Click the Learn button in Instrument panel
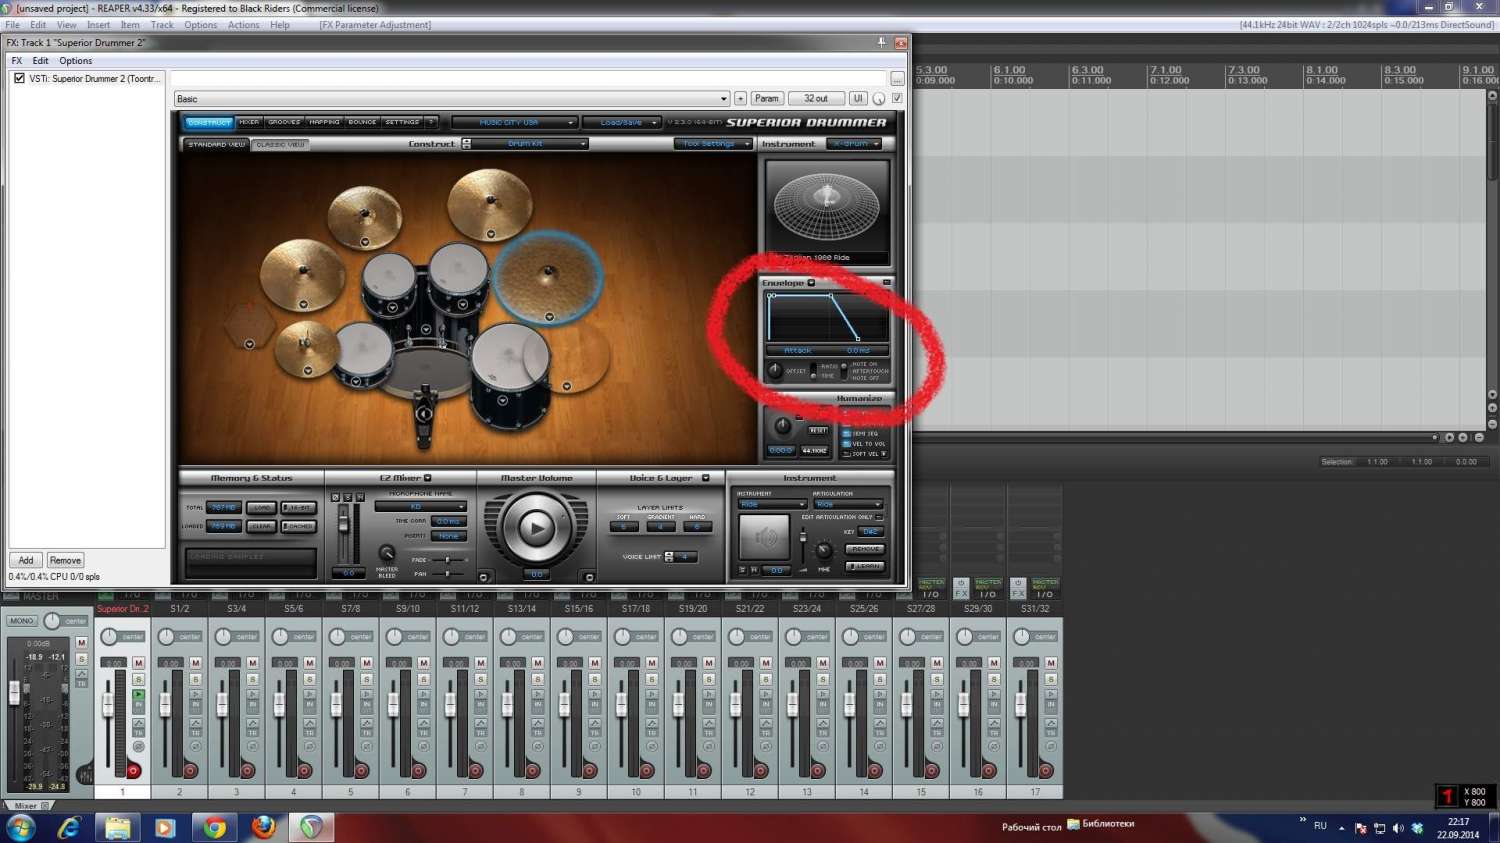 click(x=865, y=566)
